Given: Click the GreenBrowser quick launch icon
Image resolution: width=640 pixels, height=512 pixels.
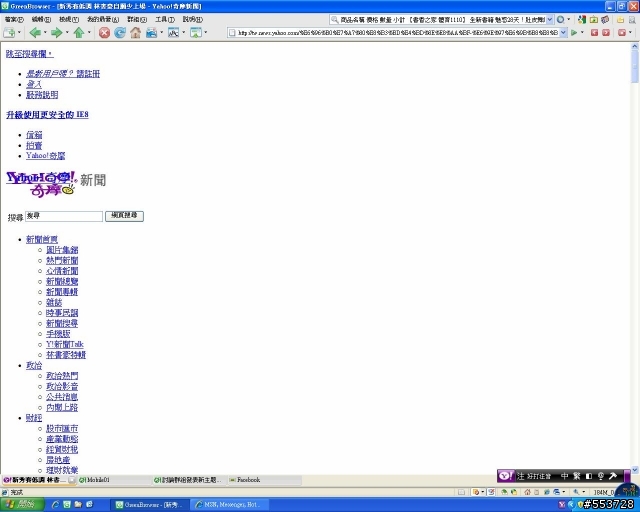Looking at the screenshot, I should click(67, 505).
